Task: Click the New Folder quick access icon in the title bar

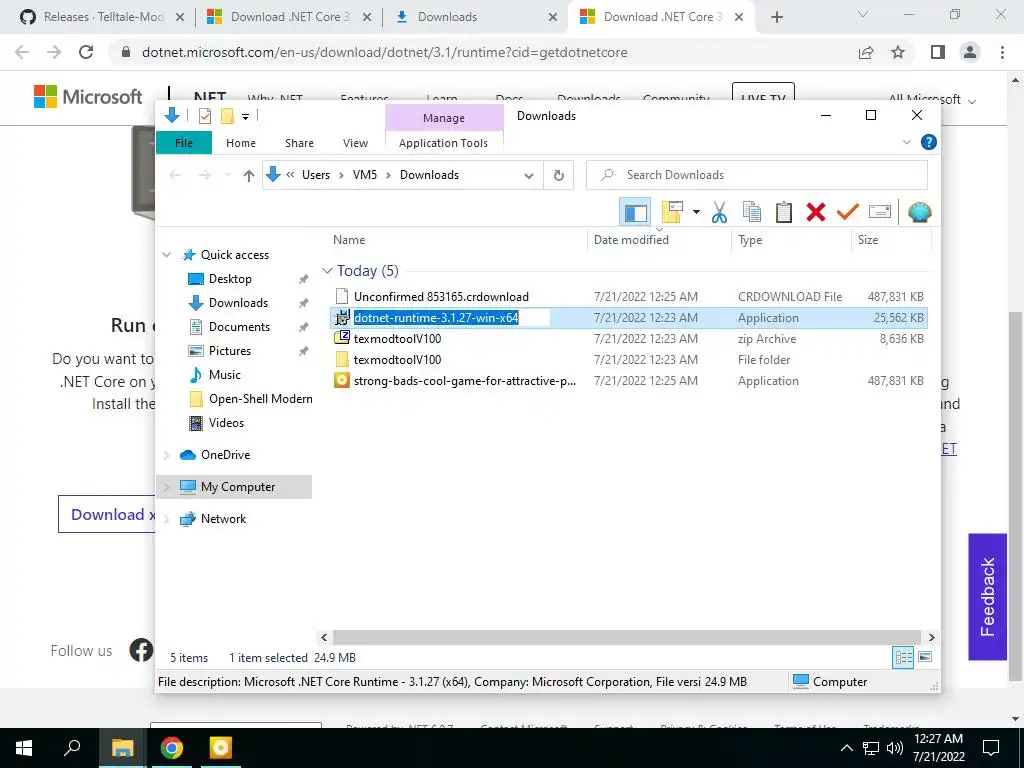Action: [x=227, y=116]
